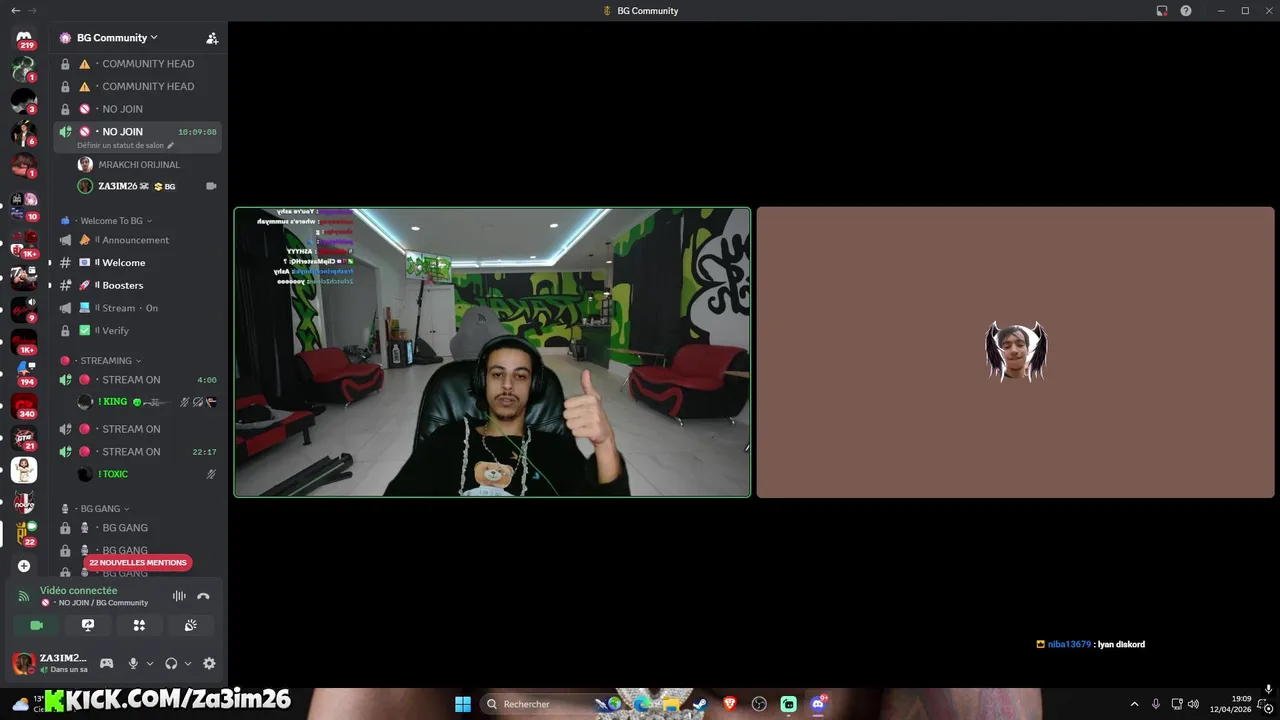1280x720 pixels.
Task: Open OBS Studio from the taskbar
Action: coord(759,704)
